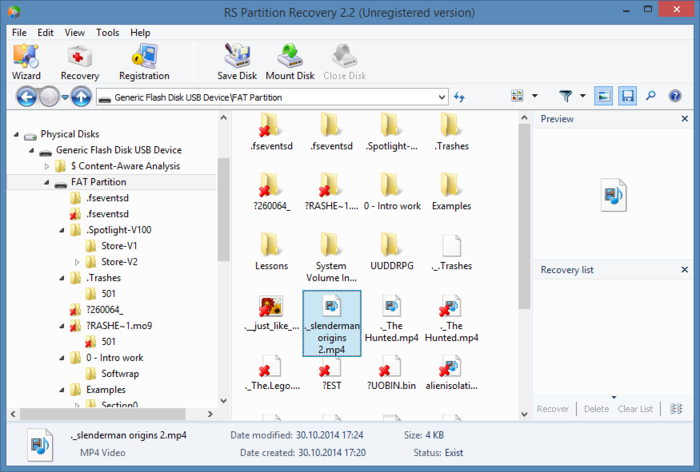Open the view mode dropdown
700x472 pixels.
[534, 97]
